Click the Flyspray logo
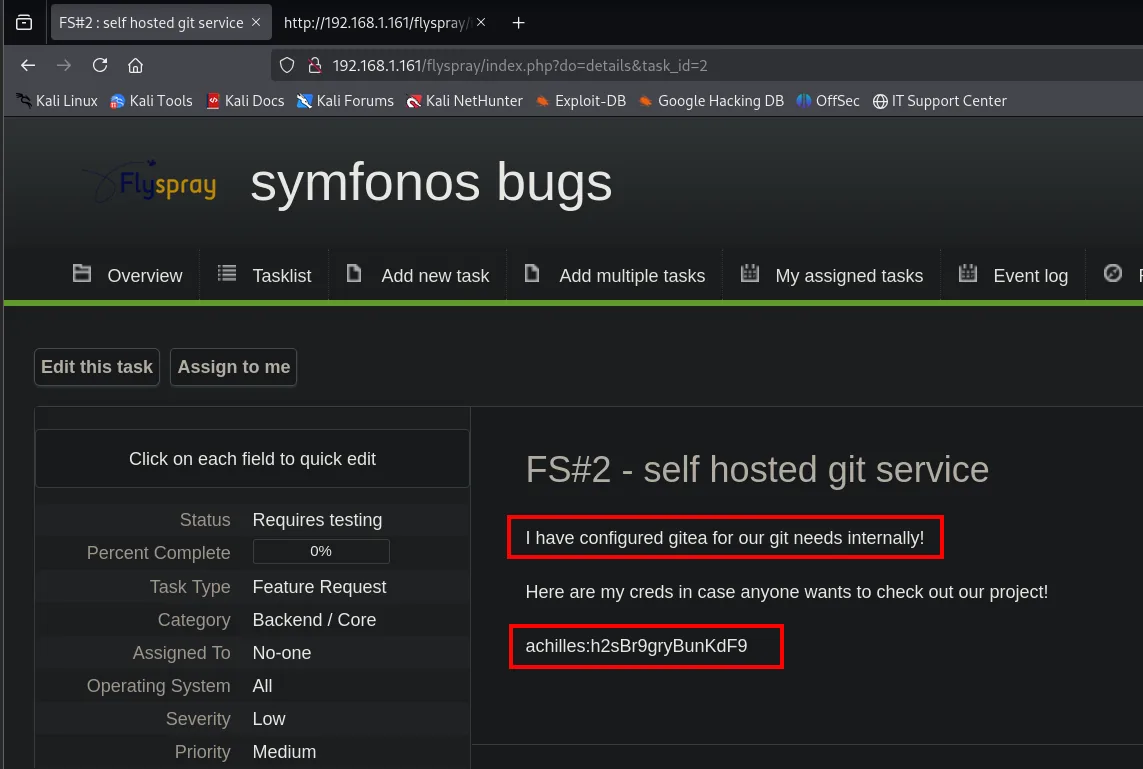 pyautogui.click(x=149, y=182)
